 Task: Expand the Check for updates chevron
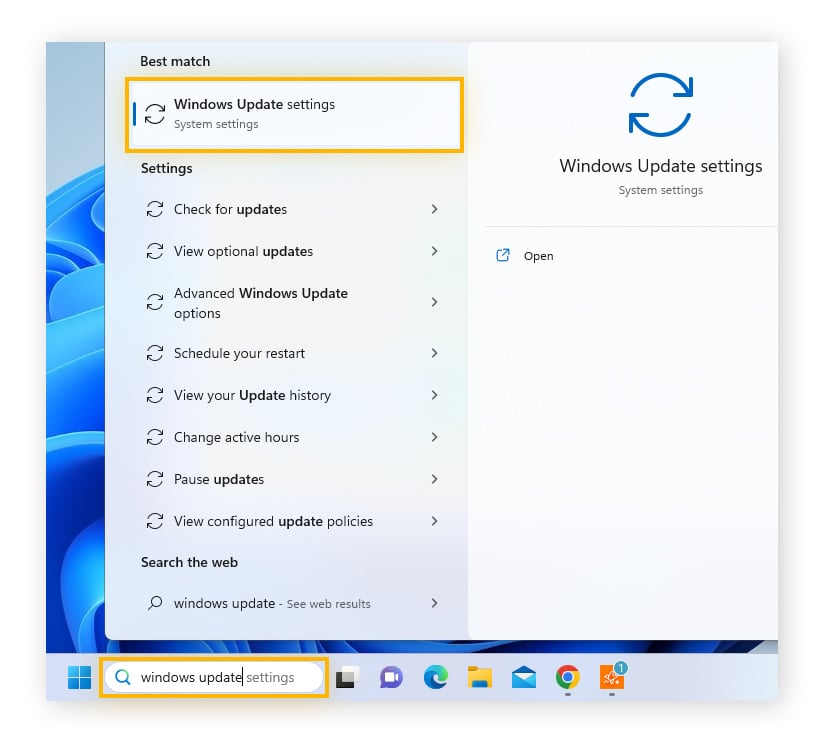coord(434,209)
